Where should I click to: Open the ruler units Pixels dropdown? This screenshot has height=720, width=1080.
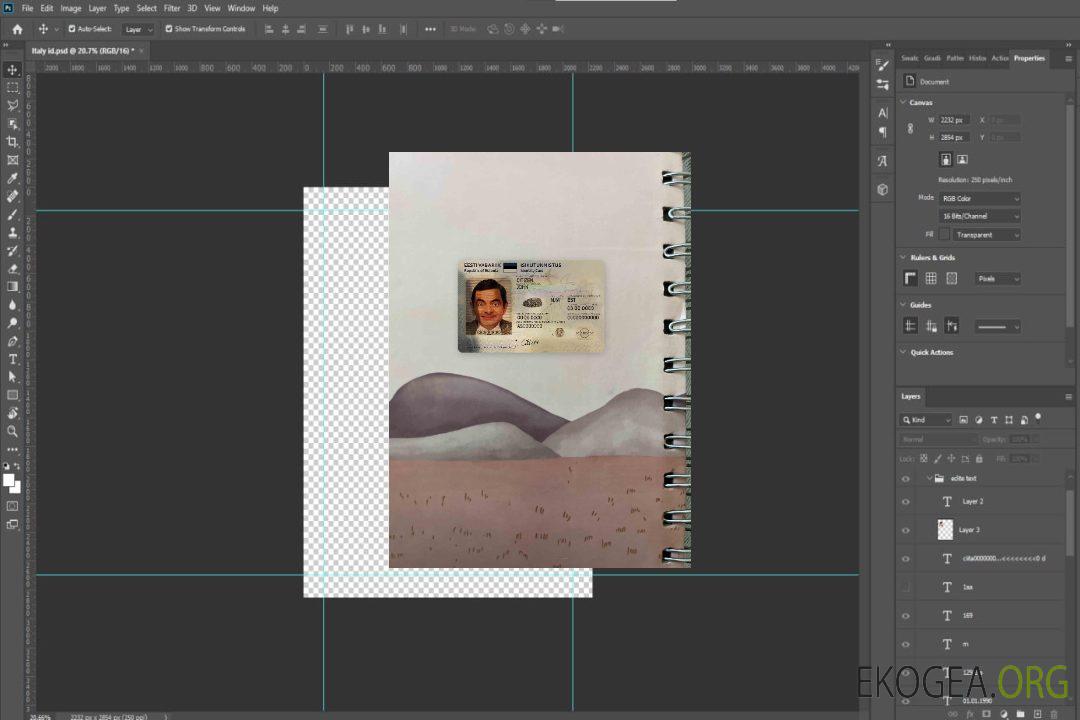pyautogui.click(x=998, y=278)
